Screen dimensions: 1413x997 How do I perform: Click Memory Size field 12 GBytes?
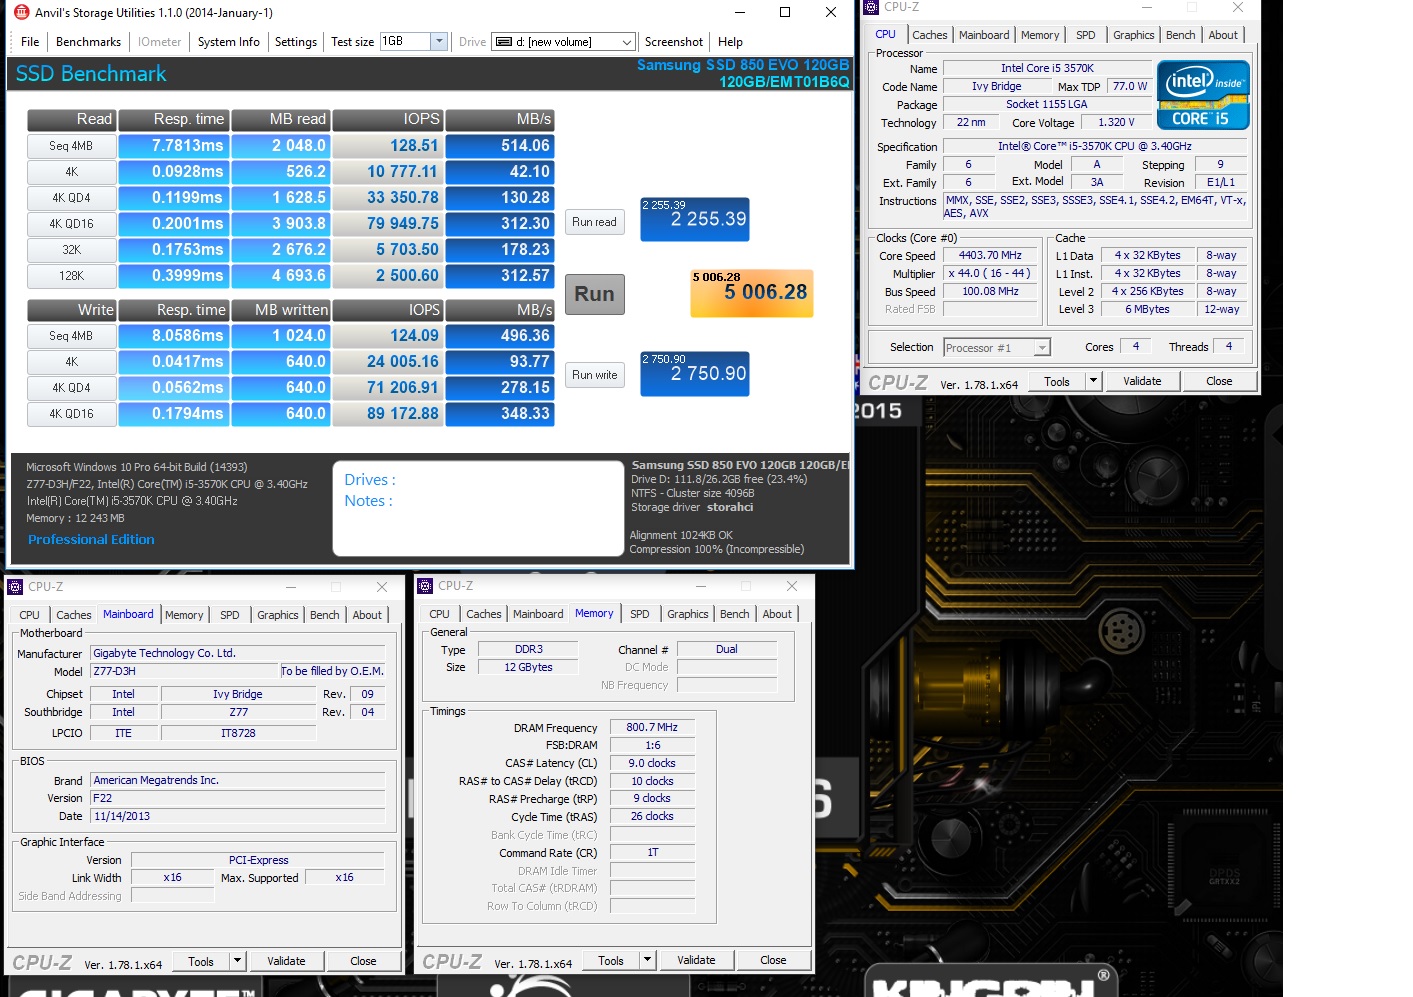[528, 667]
